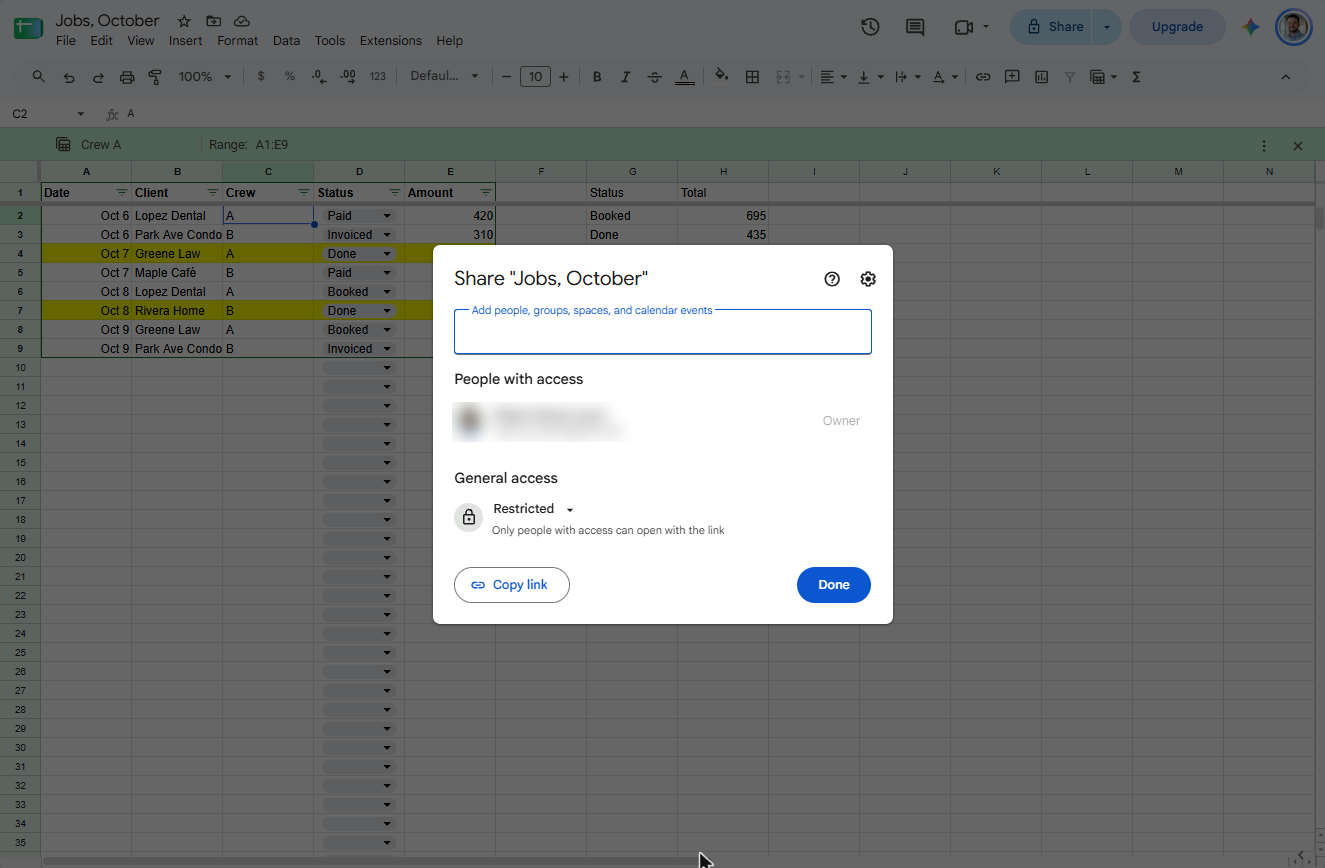Open the horizontal align dropdown

point(833,77)
